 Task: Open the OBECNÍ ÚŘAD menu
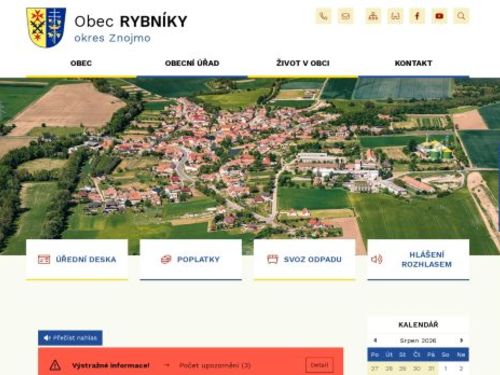coord(192,63)
